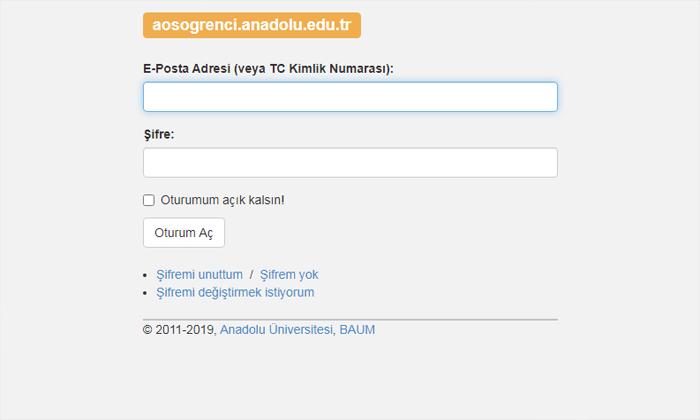The width and height of the screenshot is (700, 420).
Task: Click the bullet beside Şifremi unuttum
Action: tap(148, 275)
